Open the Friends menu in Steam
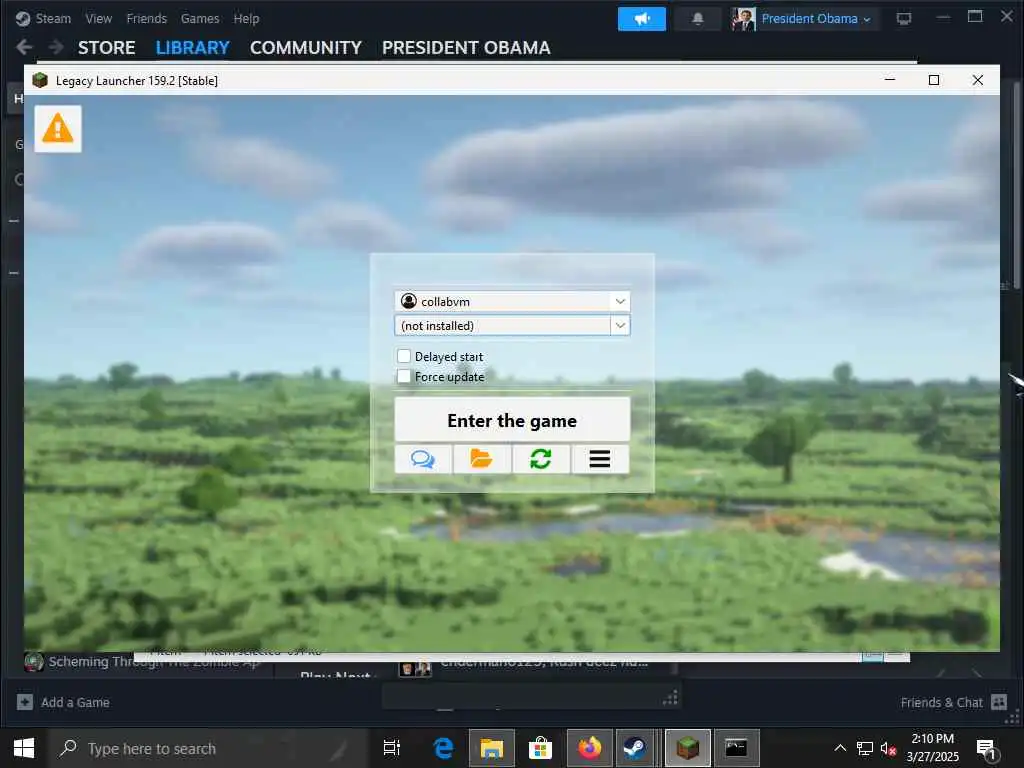This screenshot has width=1024, height=768. click(146, 18)
